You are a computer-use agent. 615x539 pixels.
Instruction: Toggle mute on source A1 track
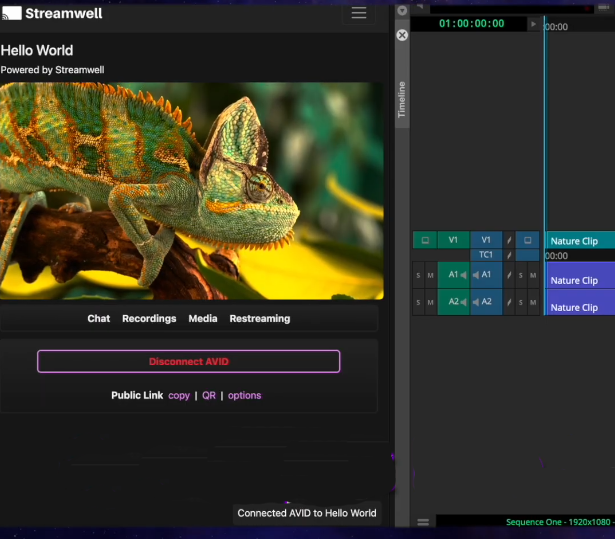coord(431,275)
